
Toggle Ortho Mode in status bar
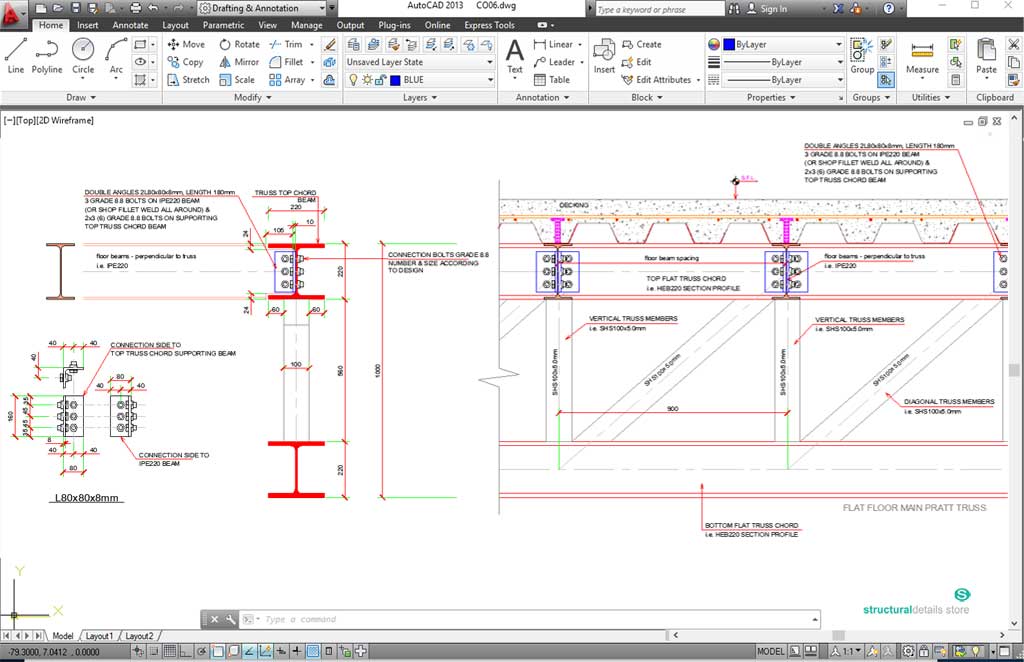(185, 651)
